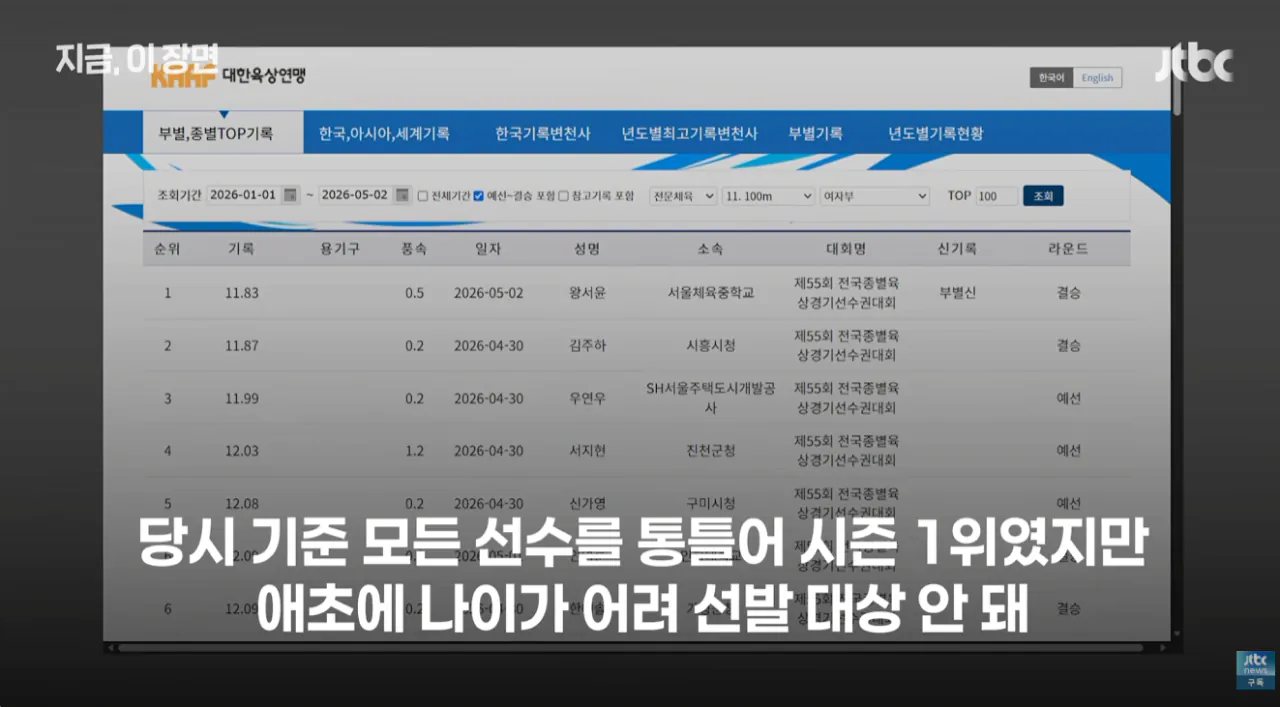Click the 12.03 record cell
Image resolution: width=1280 pixels, height=707 pixels.
pos(241,451)
